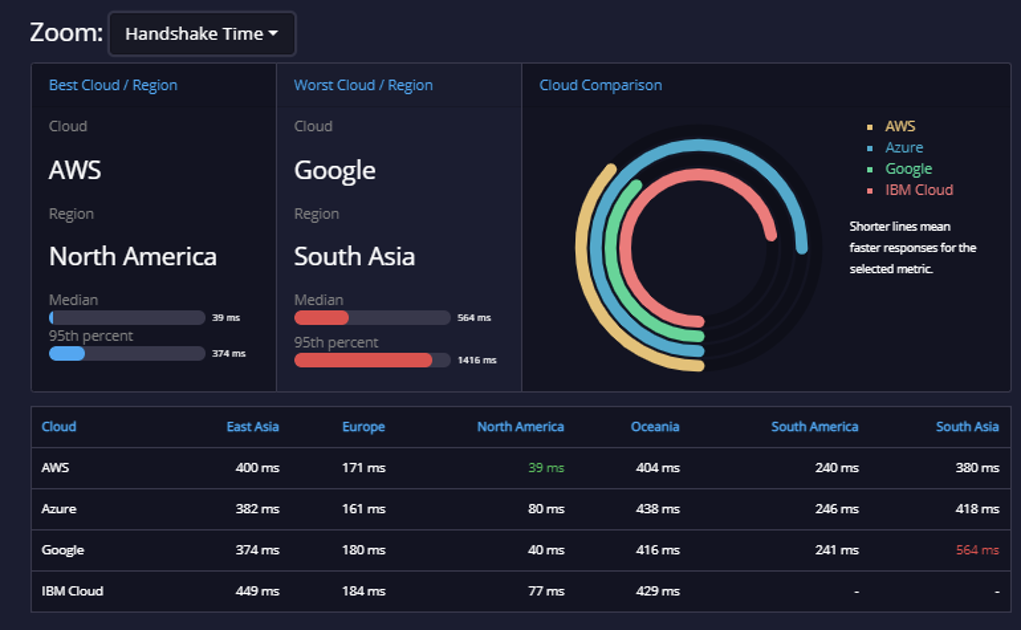Click Azure East Asia 382 ms cell

257,509
